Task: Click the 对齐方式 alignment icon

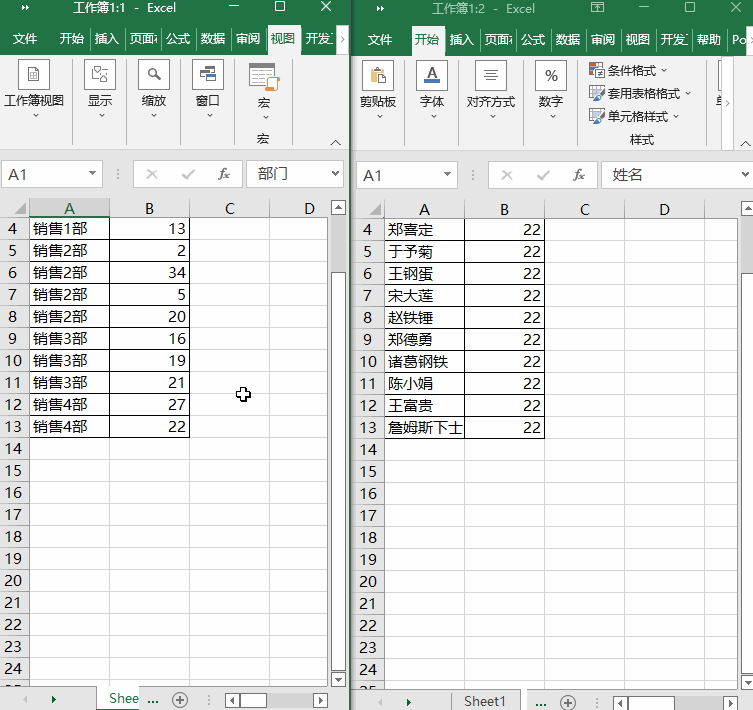Action: pyautogui.click(x=491, y=75)
